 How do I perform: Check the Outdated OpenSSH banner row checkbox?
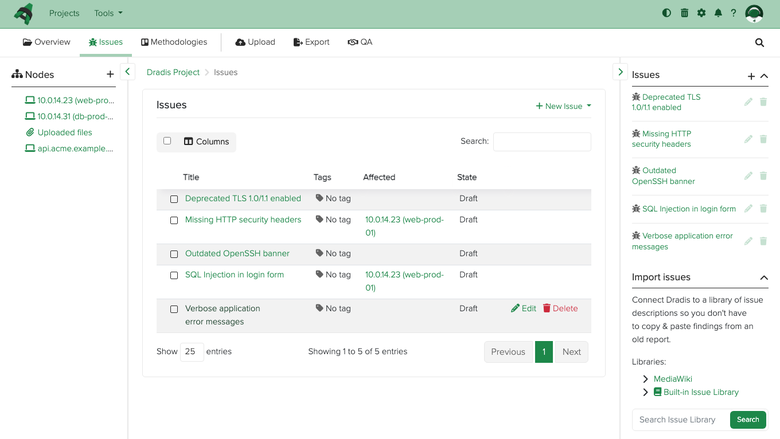point(174,254)
